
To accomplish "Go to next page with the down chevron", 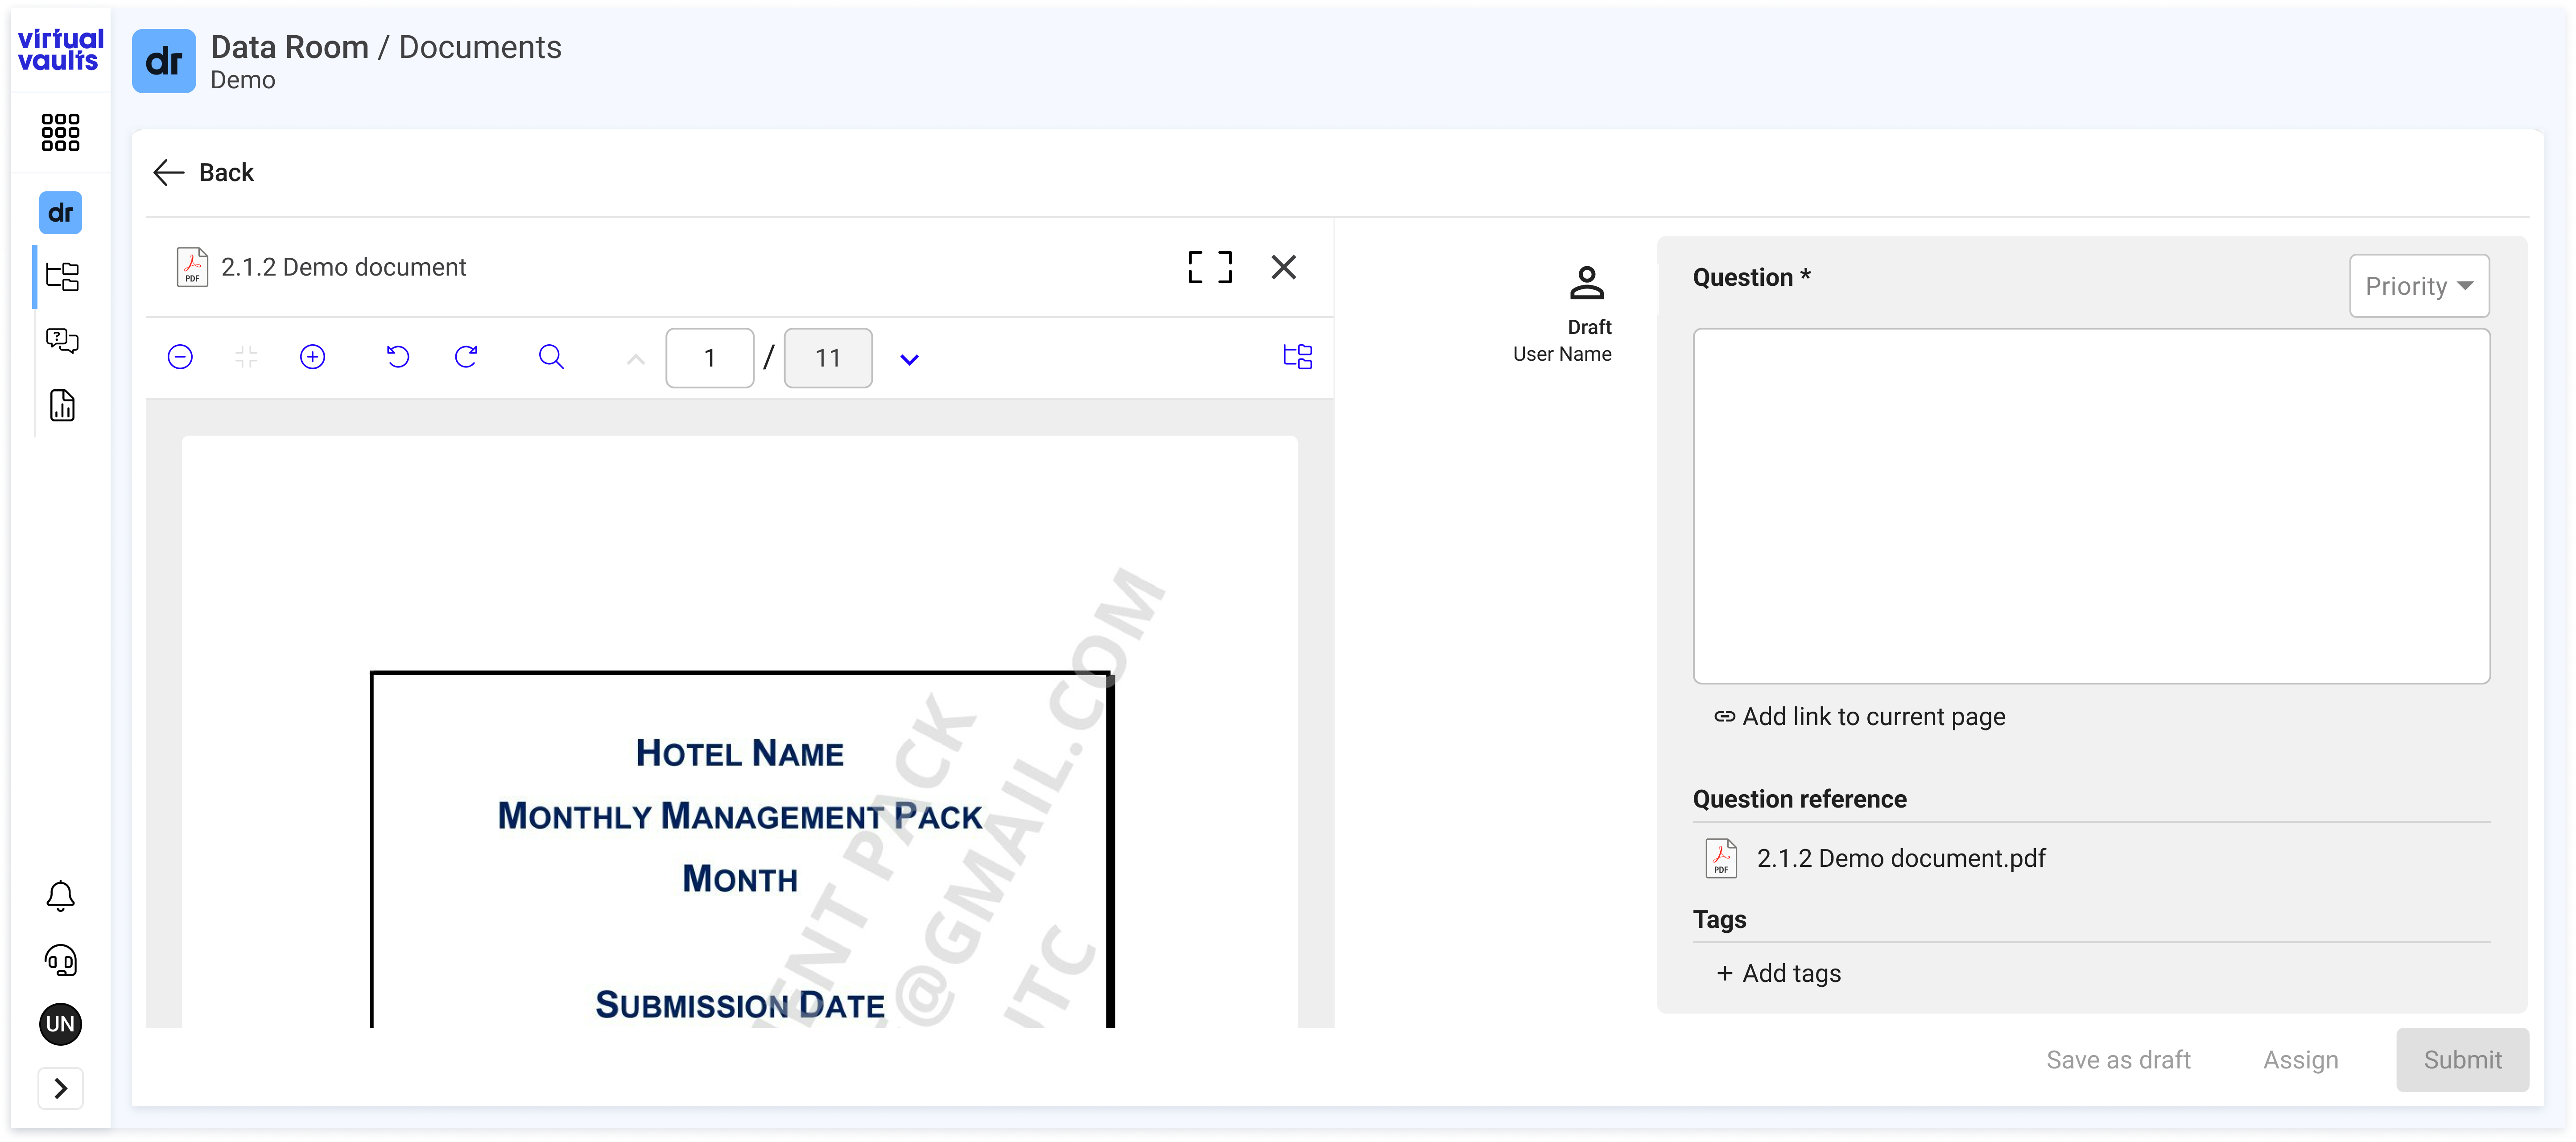I will [x=909, y=359].
